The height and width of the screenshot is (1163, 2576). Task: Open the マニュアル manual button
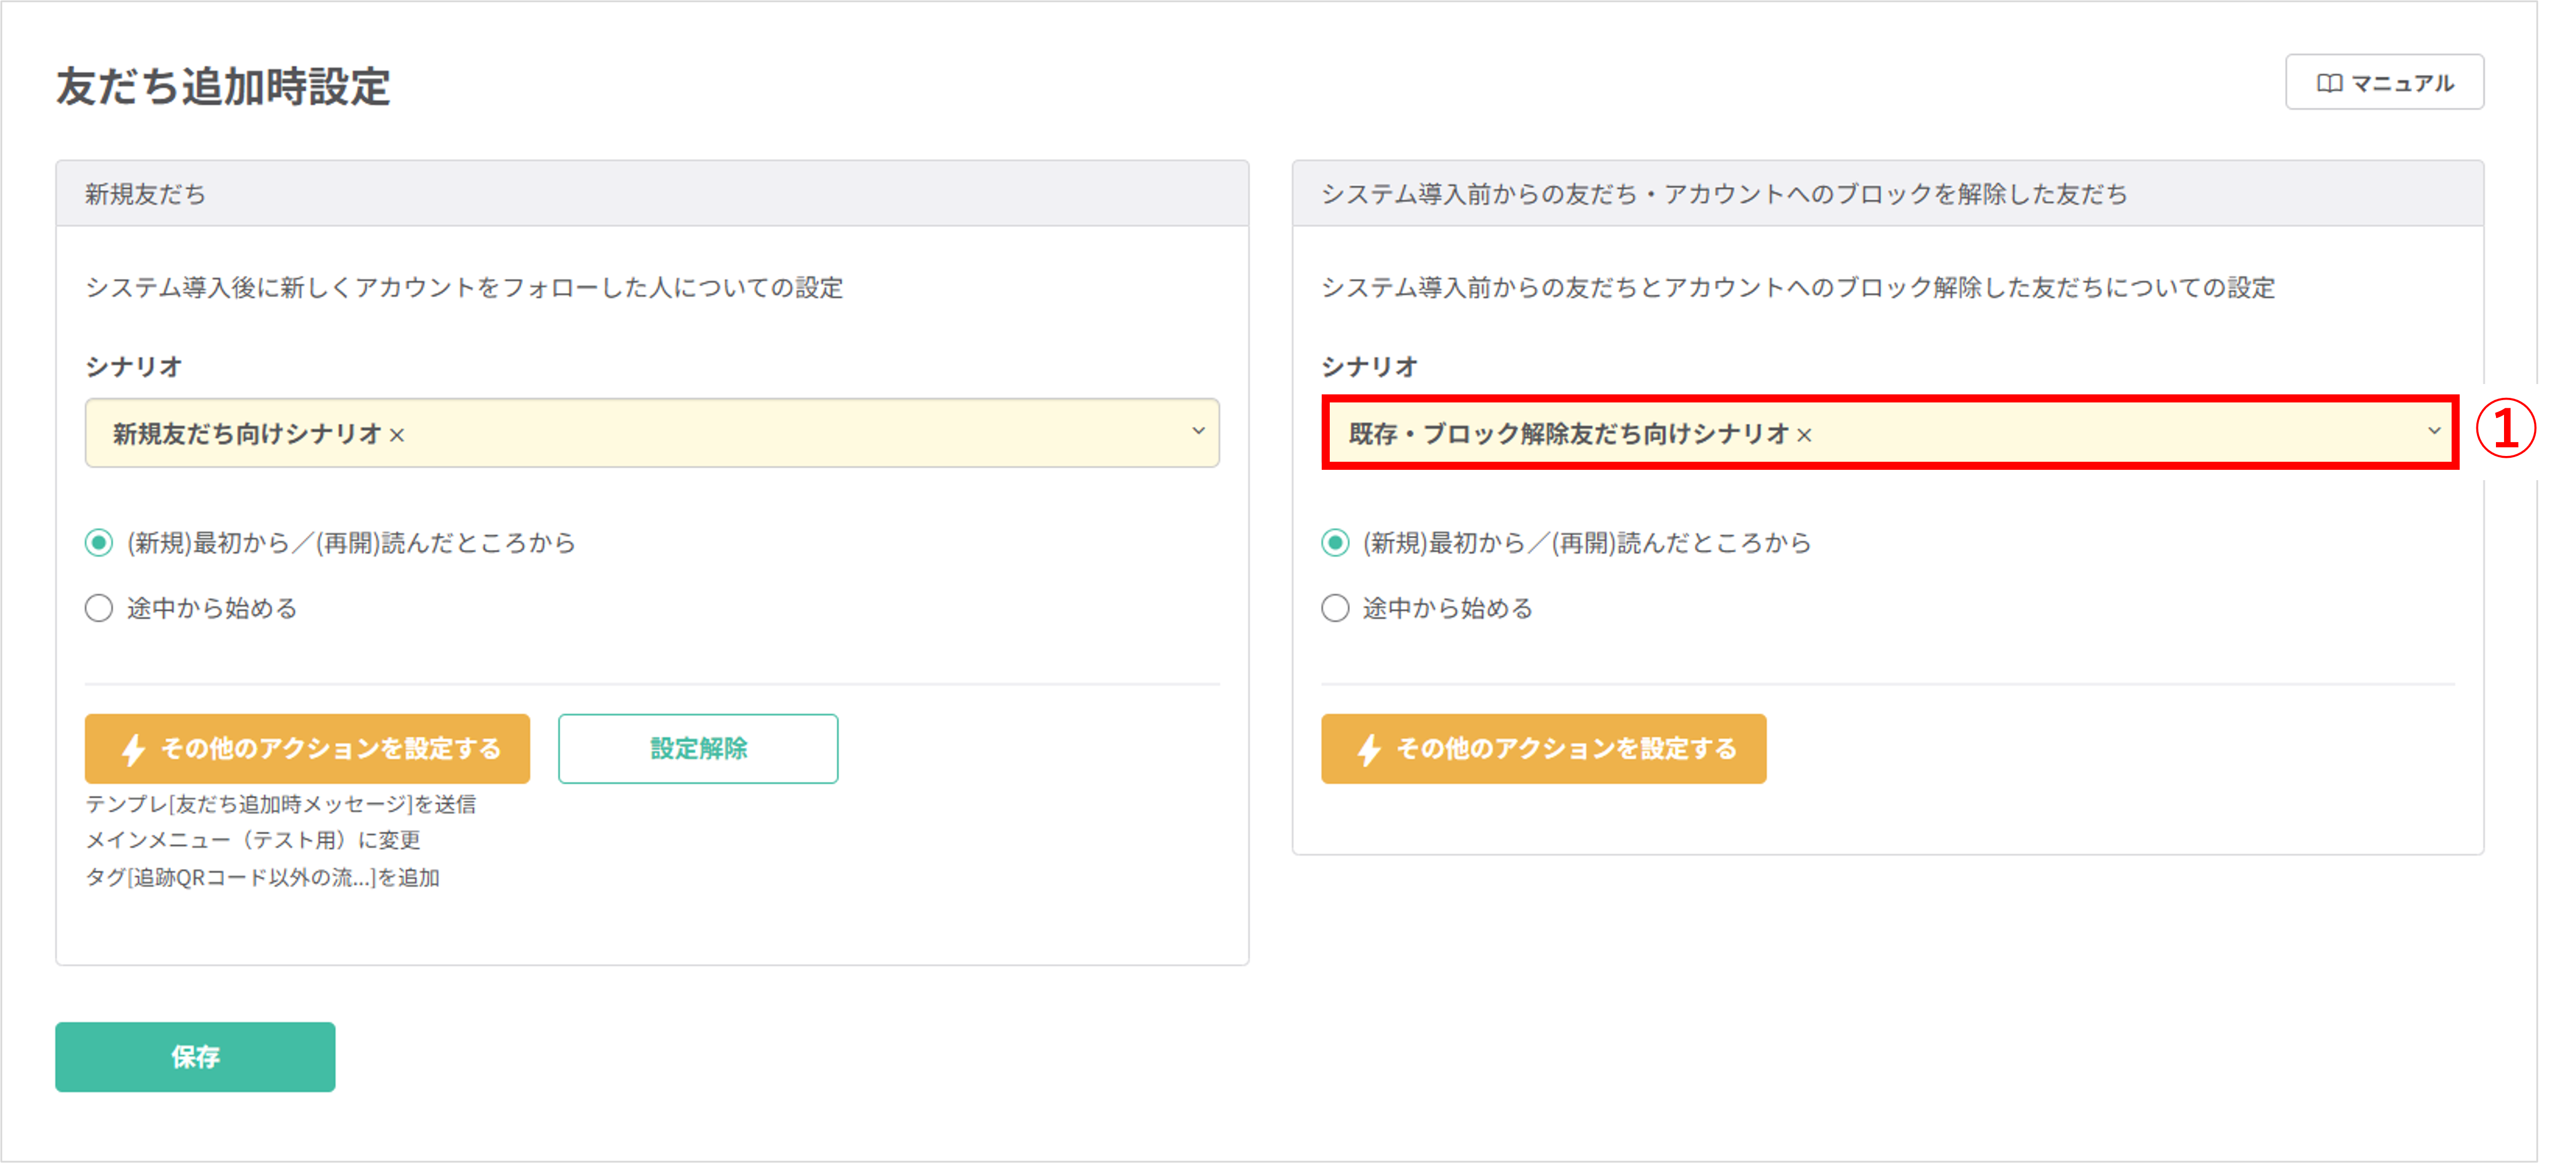(x=2384, y=82)
